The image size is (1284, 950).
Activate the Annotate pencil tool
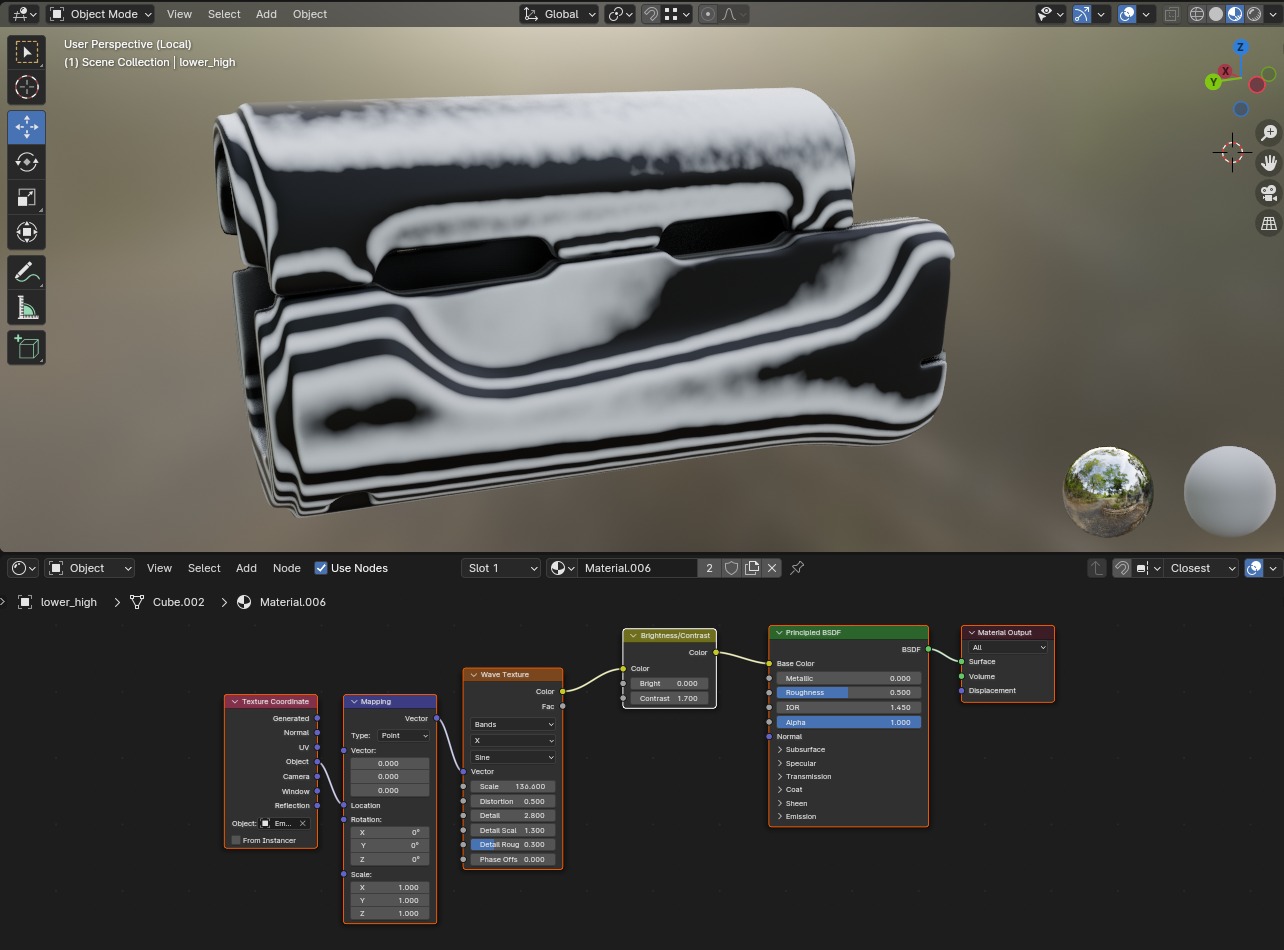click(x=27, y=273)
